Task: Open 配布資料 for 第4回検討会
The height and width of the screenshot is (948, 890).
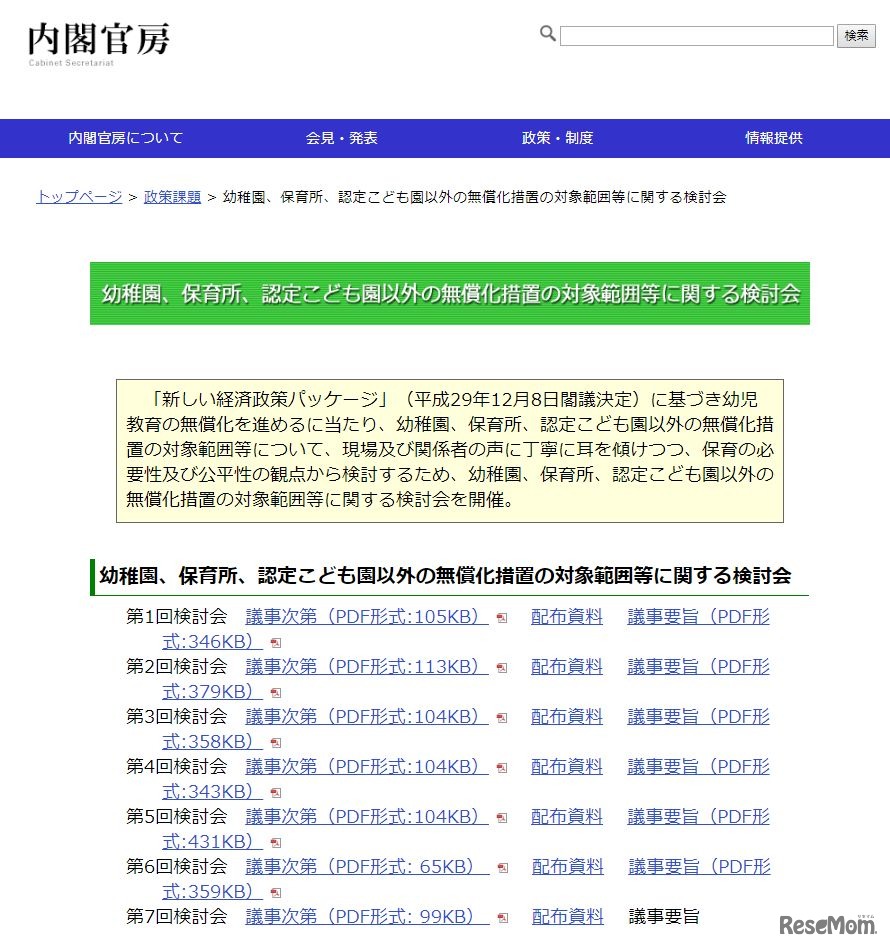Action: point(567,768)
